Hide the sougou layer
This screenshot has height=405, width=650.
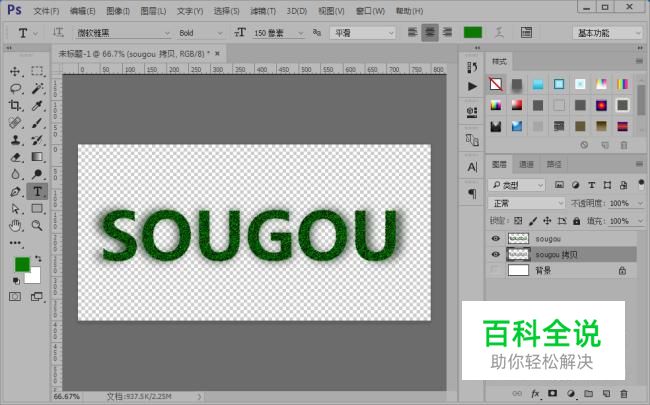click(x=496, y=238)
